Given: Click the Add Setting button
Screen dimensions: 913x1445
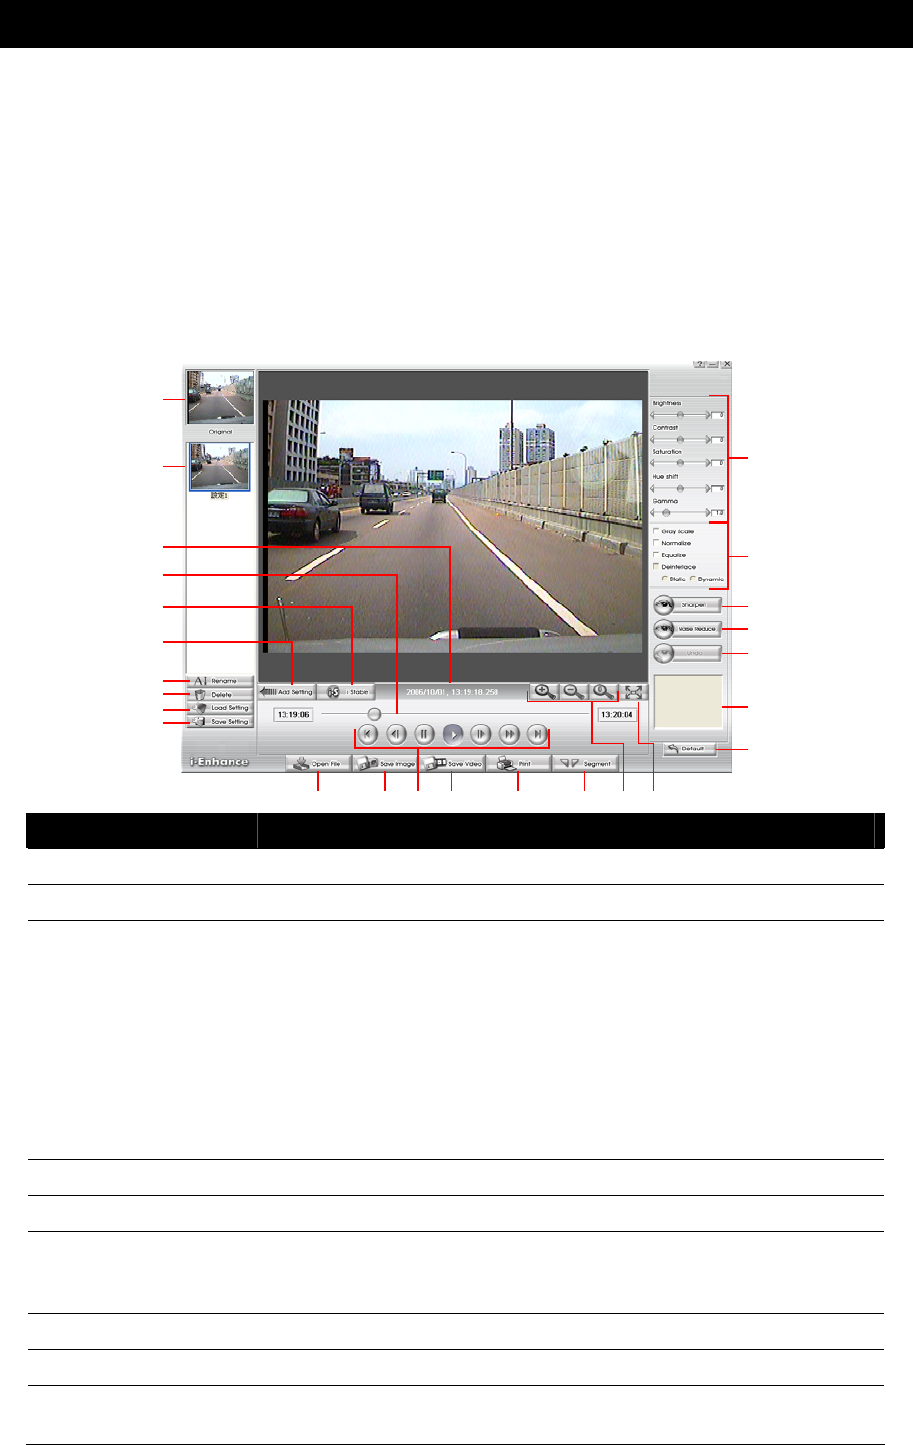Looking at the screenshot, I should point(286,692).
